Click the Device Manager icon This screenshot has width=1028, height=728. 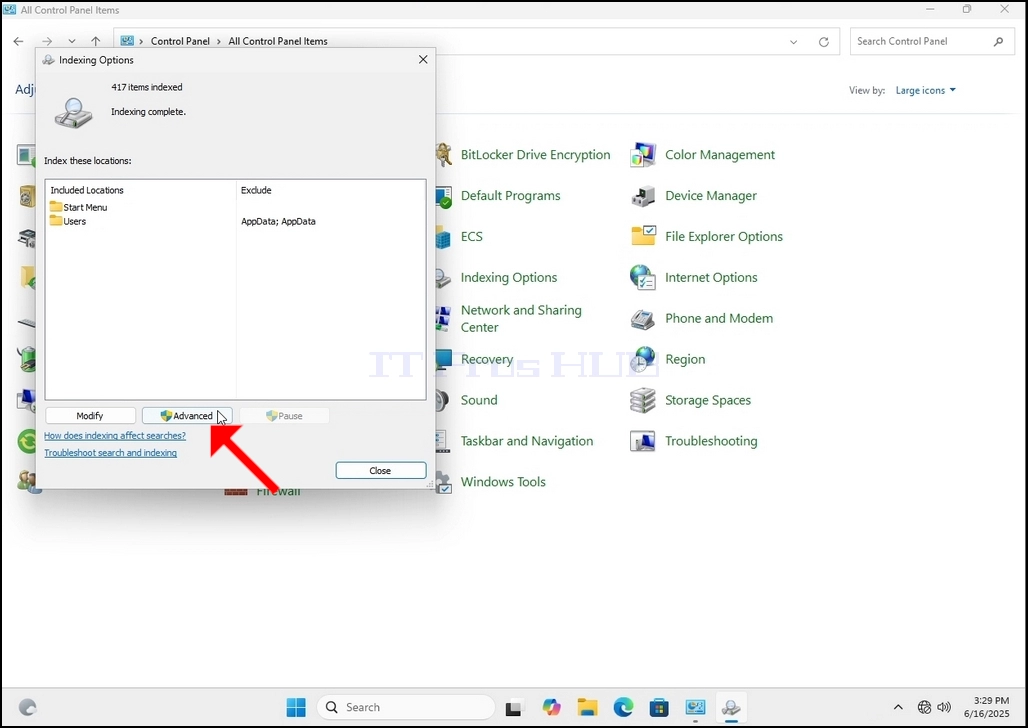pyautogui.click(x=642, y=195)
